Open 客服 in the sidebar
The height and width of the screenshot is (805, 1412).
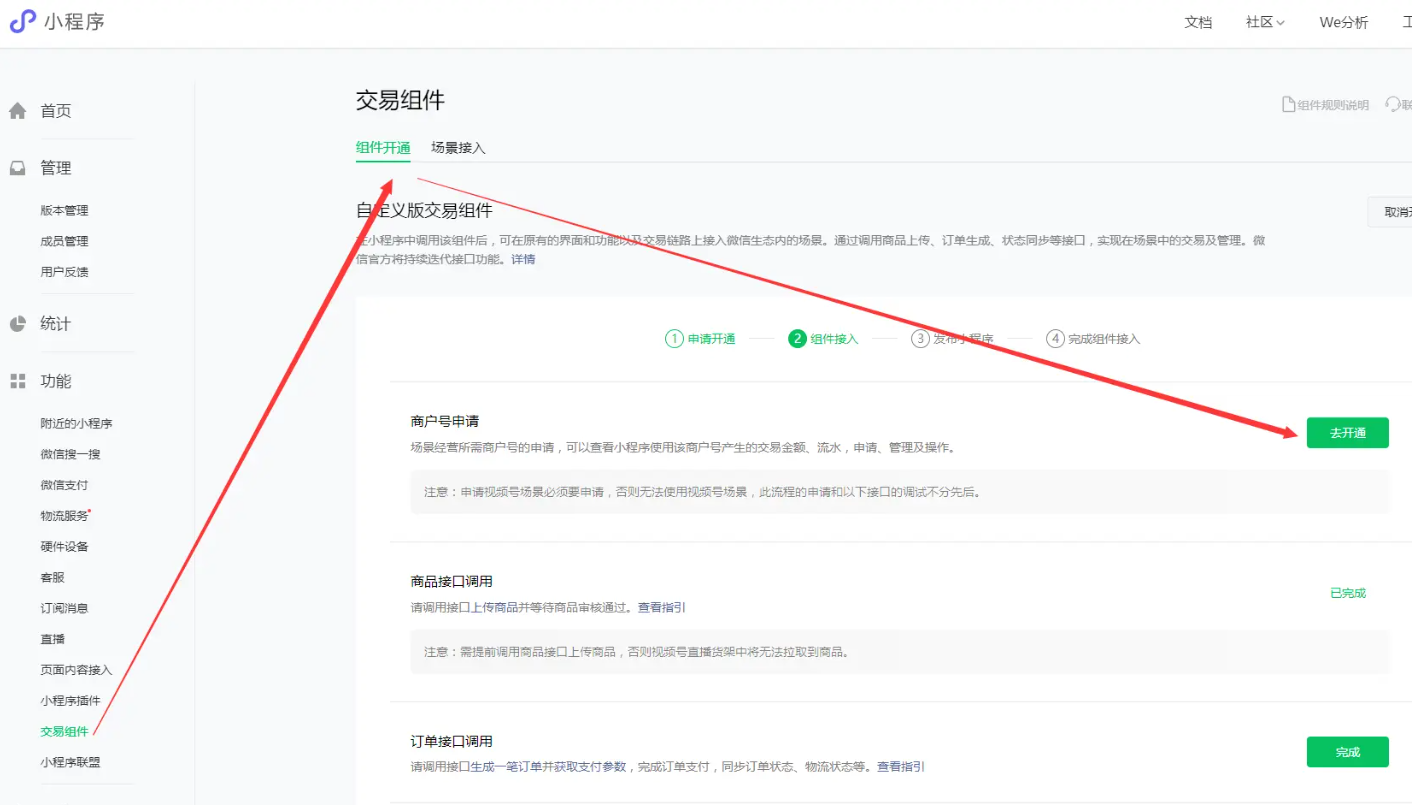click(x=52, y=578)
